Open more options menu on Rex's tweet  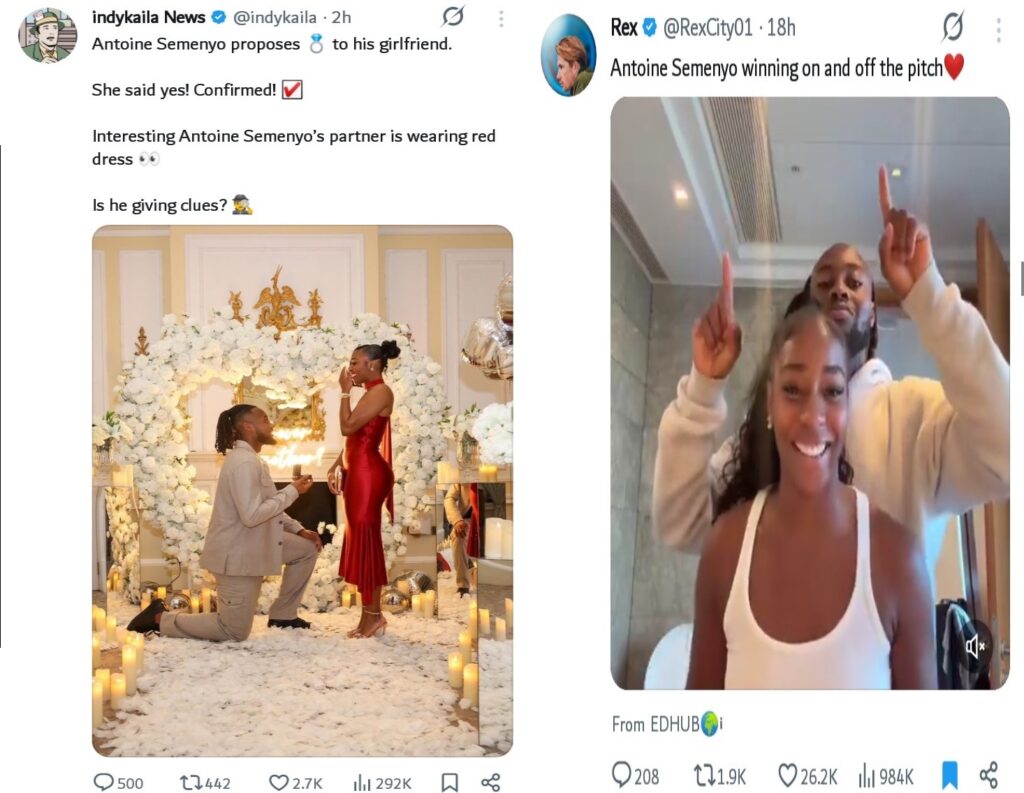point(998,29)
